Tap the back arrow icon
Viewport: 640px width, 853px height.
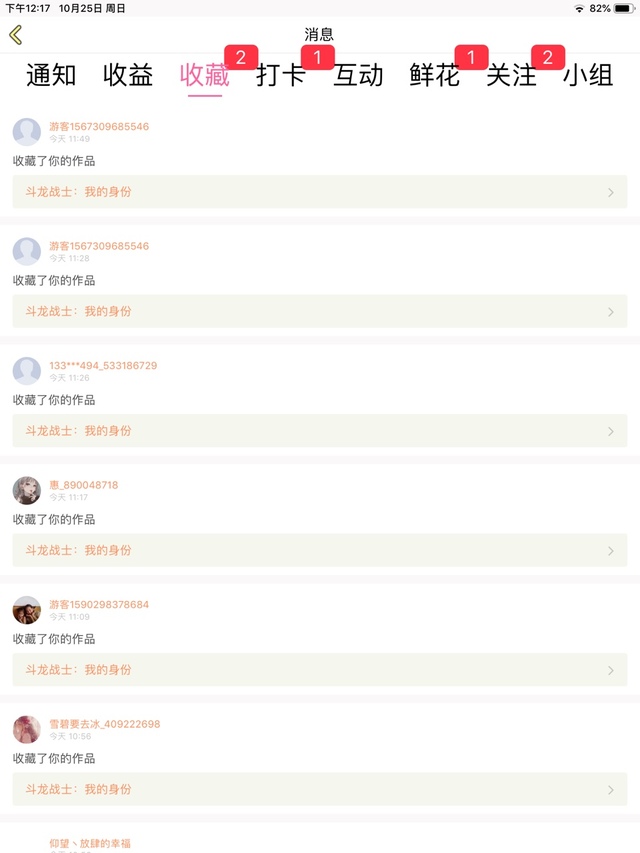pos(15,35)
